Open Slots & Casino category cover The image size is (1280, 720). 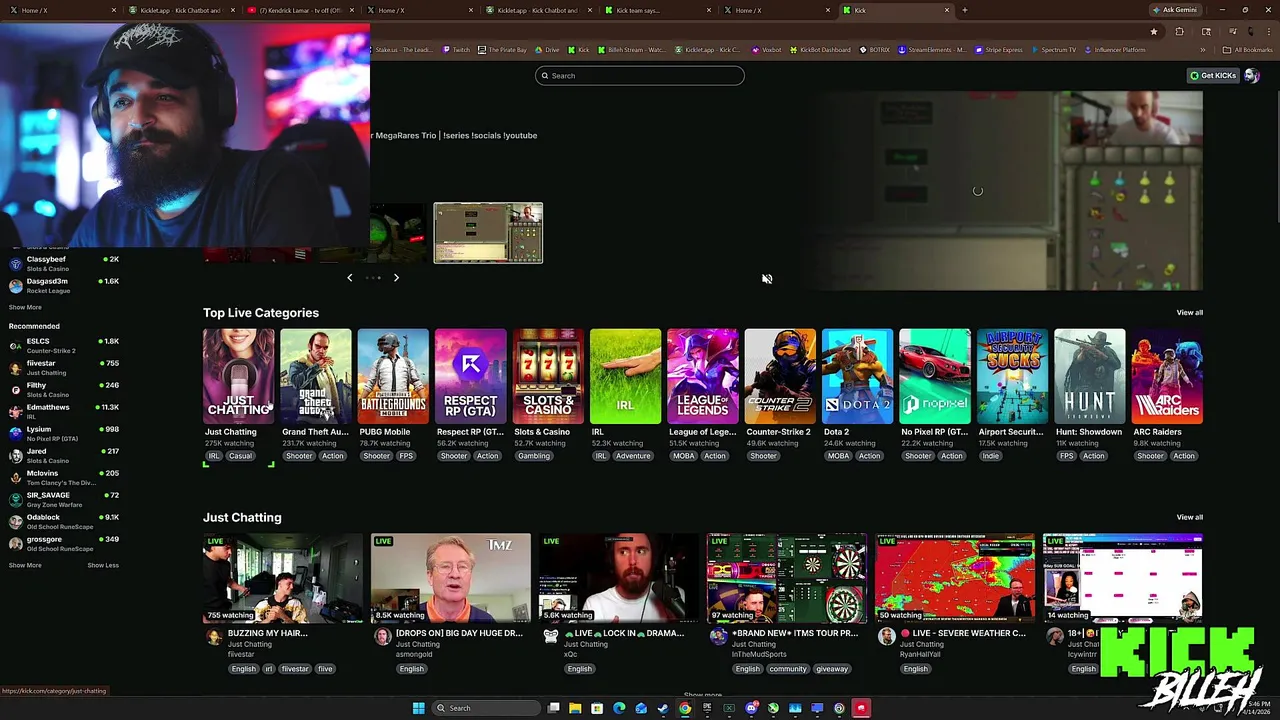click(548, 376)
